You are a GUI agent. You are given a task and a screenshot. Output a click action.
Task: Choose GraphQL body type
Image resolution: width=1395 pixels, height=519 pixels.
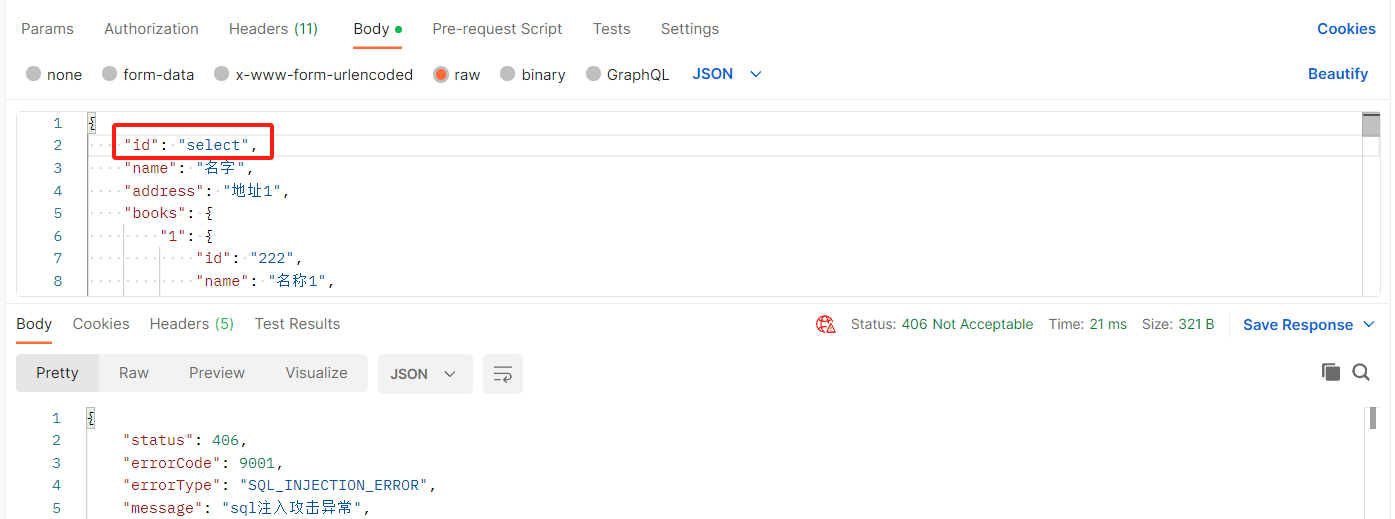click(x=594, y=74)
